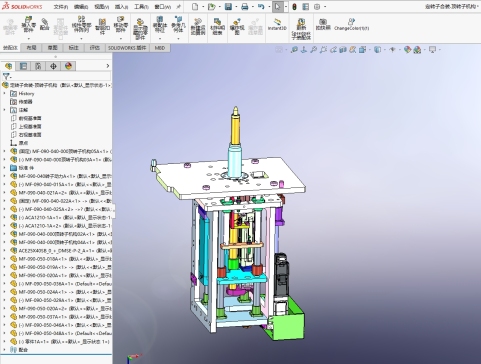Expand the Mates (配合) folder
This screenshot has width=481, height=364.
5,350
